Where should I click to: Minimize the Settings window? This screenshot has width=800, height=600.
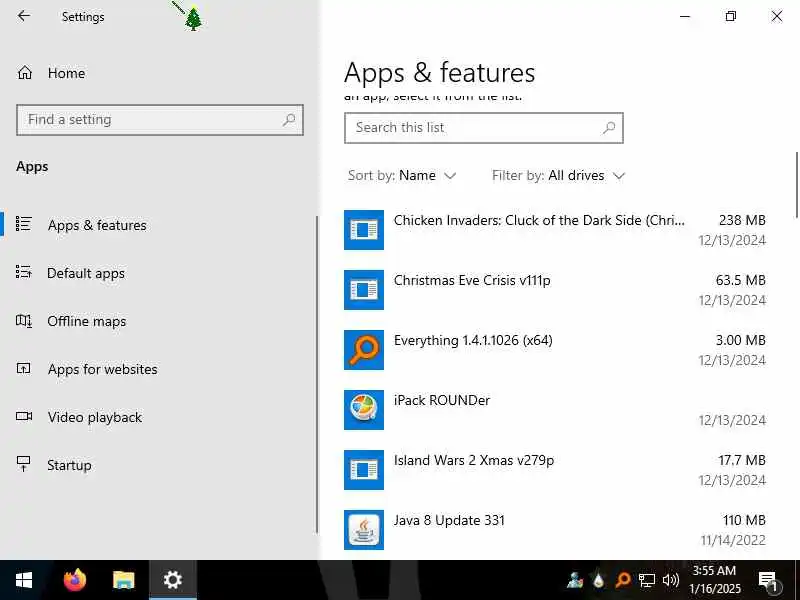click(685, 16)
